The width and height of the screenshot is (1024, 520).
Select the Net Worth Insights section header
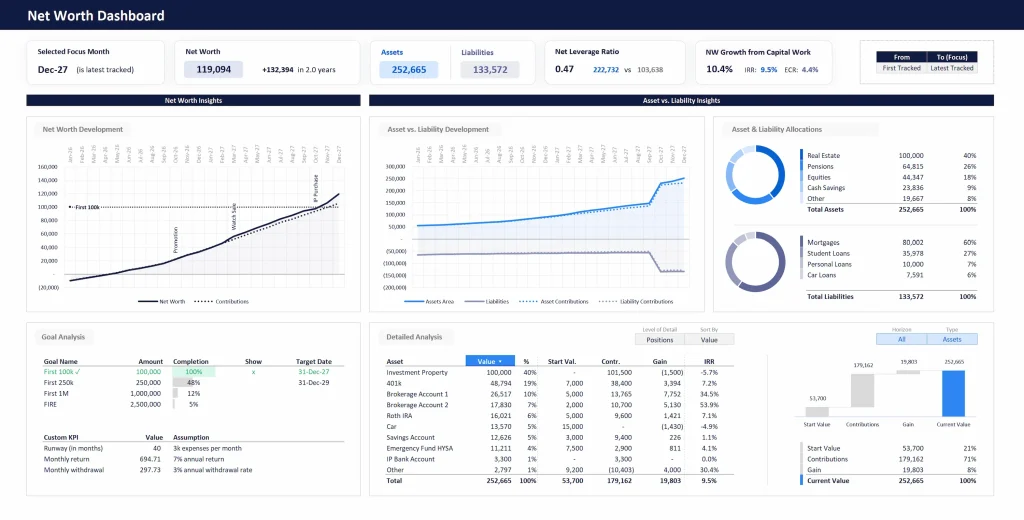pos(193,100)
